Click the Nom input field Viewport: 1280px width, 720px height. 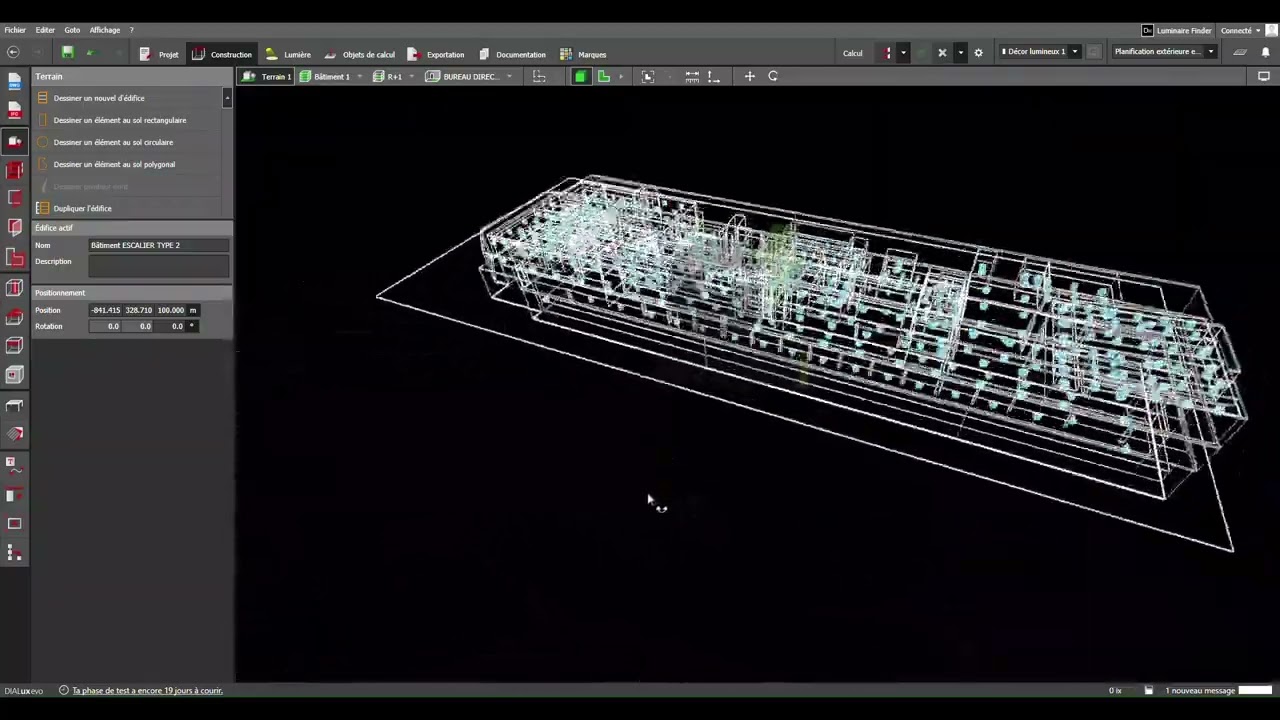[159, 245]
